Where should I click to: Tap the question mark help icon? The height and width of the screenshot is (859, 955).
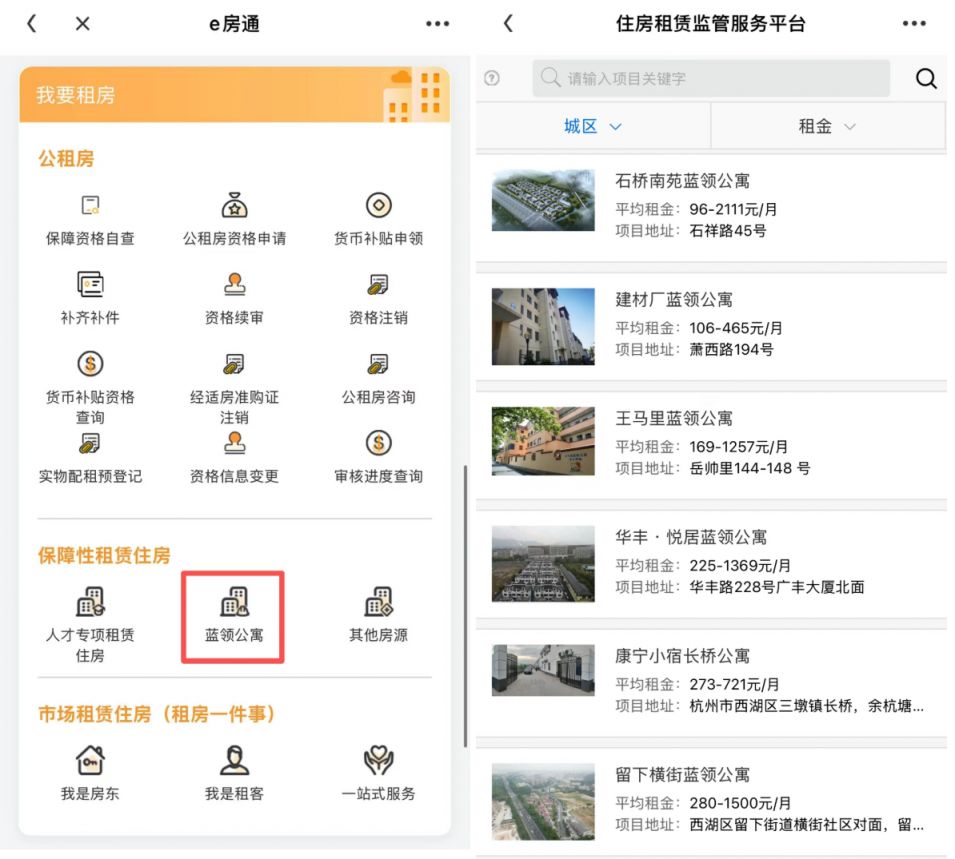tap(491, 78)
